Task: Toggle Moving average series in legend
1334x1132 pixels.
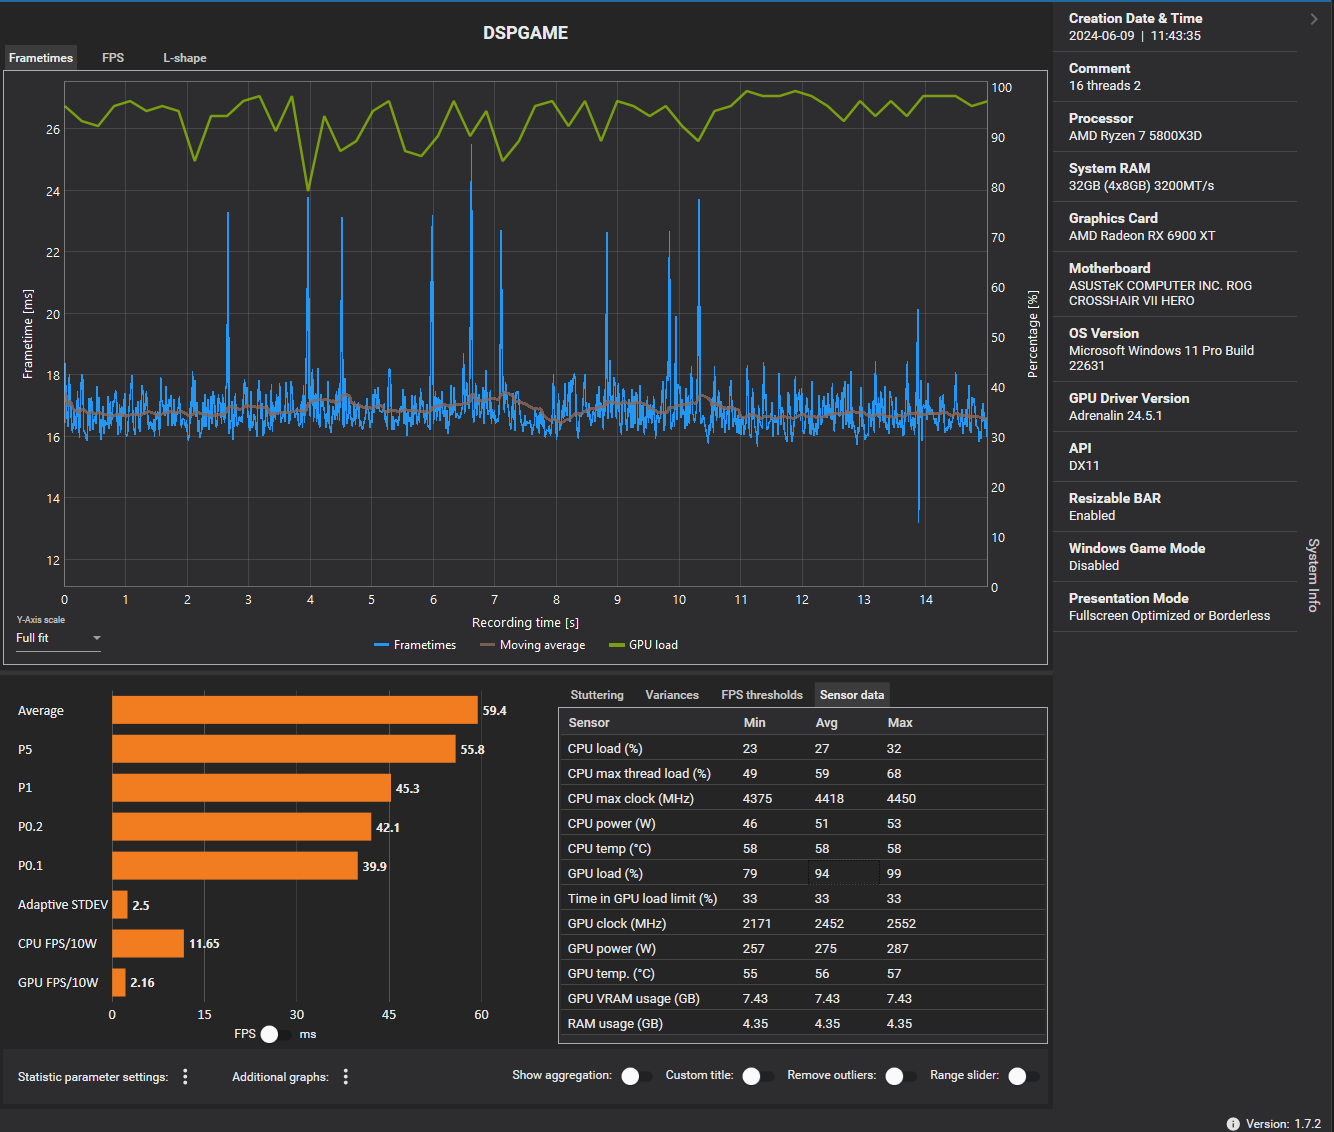Action: (533, 645)
